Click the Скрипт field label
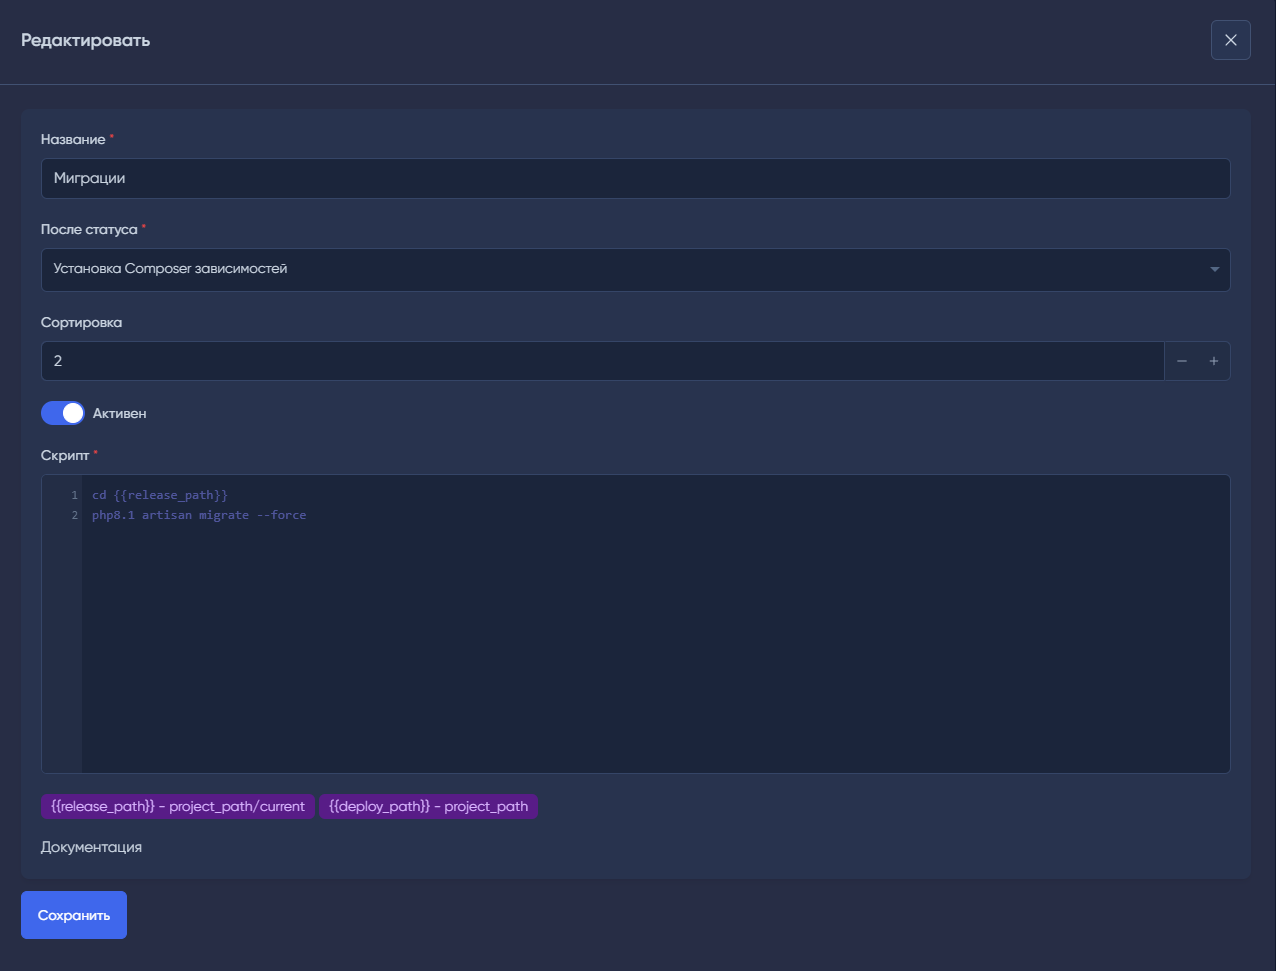The image size is (1276, 971). pos(65,455)
